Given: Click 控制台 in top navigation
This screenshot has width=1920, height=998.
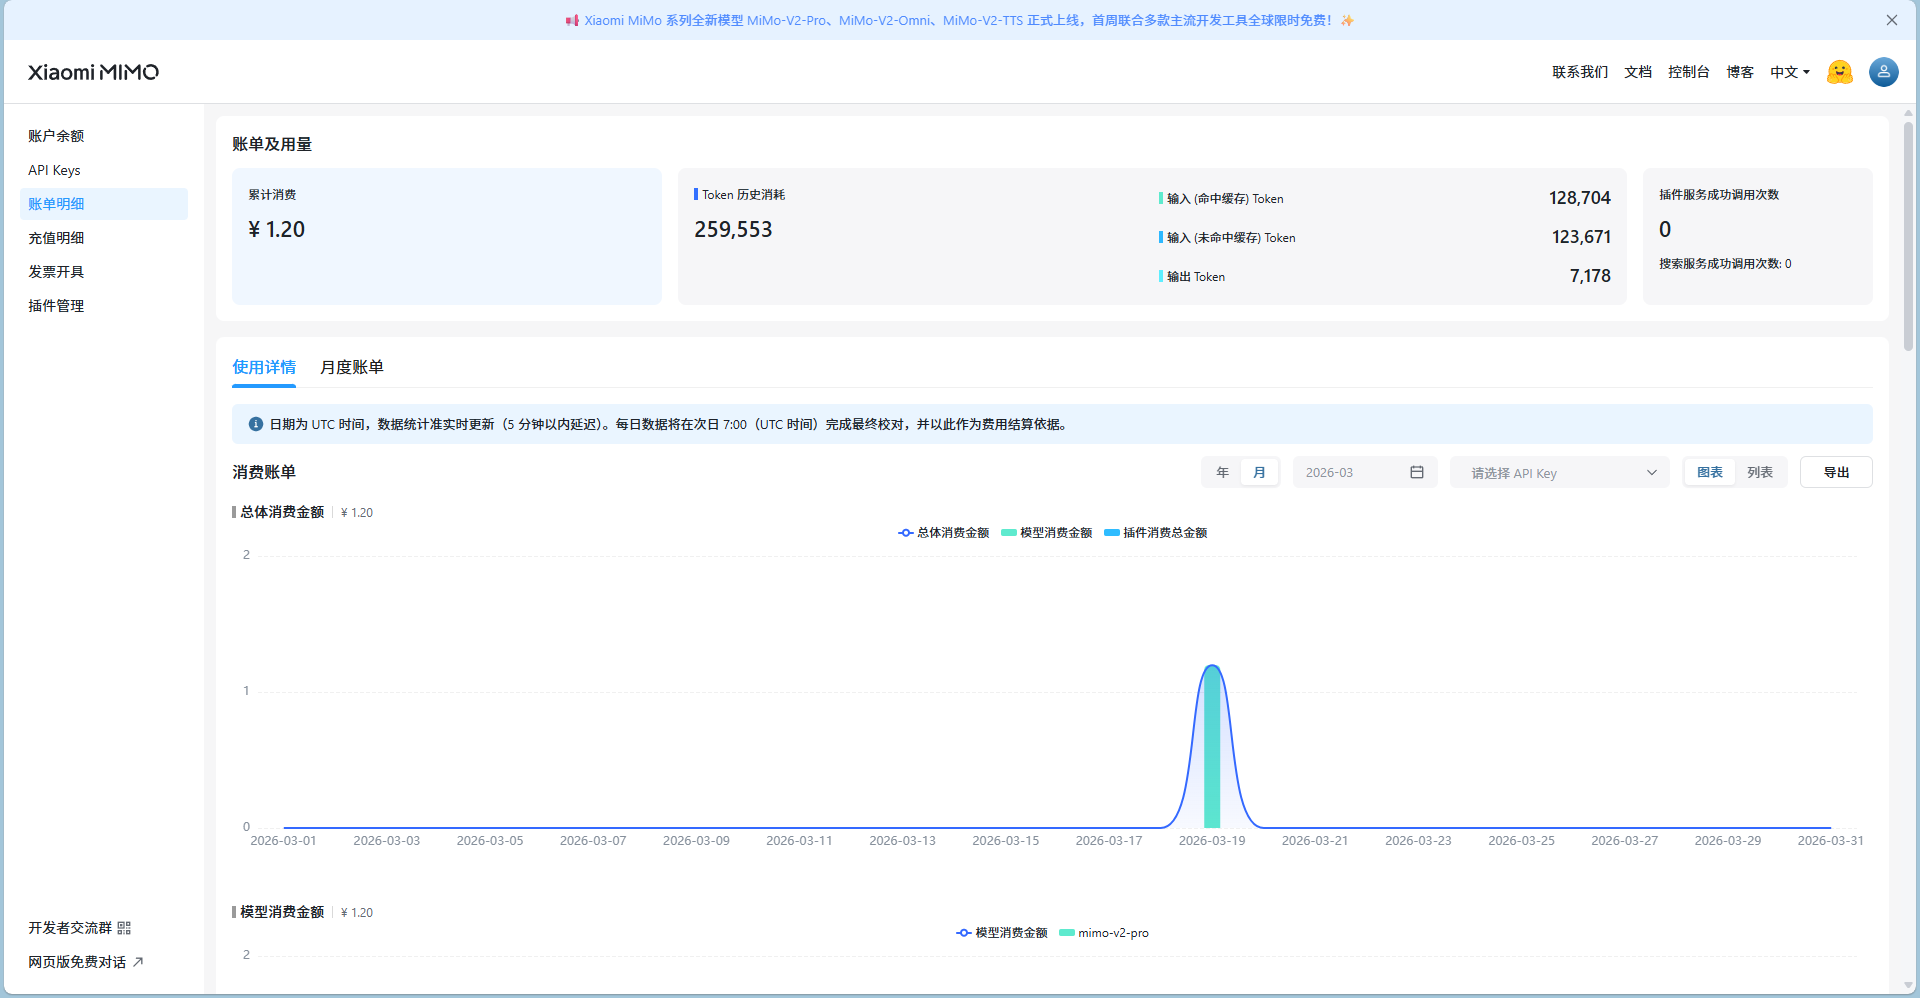Looking at the screenshot, I should 1689,72.
